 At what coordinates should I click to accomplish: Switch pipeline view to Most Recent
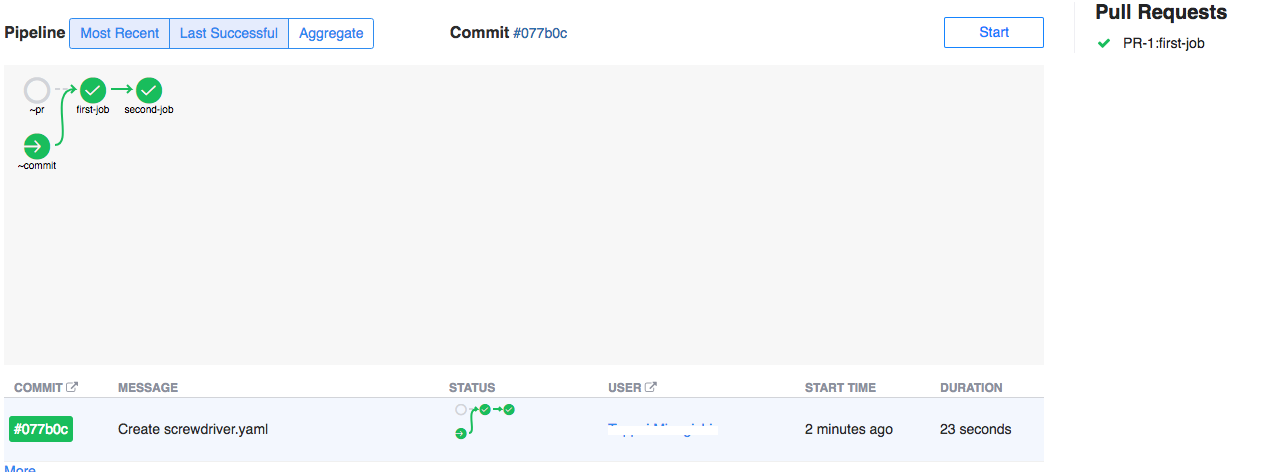click(119, 33)
